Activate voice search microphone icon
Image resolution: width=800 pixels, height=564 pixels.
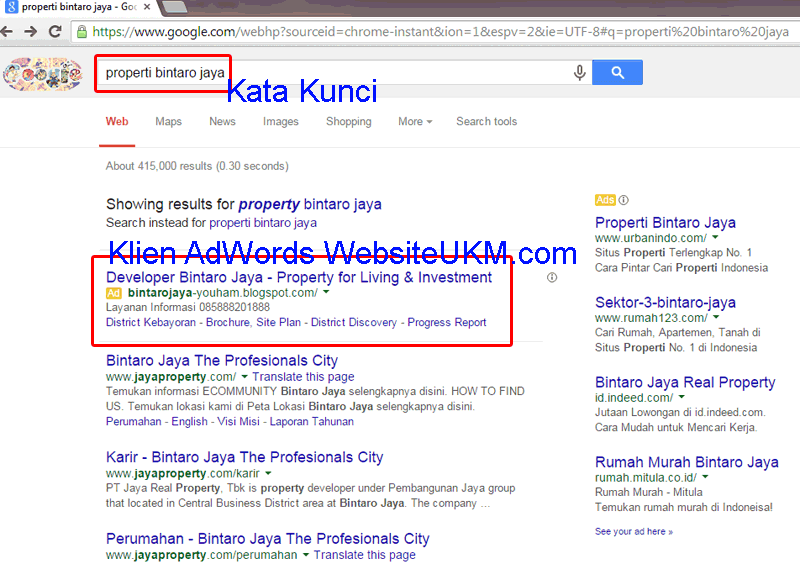[579, 72]
